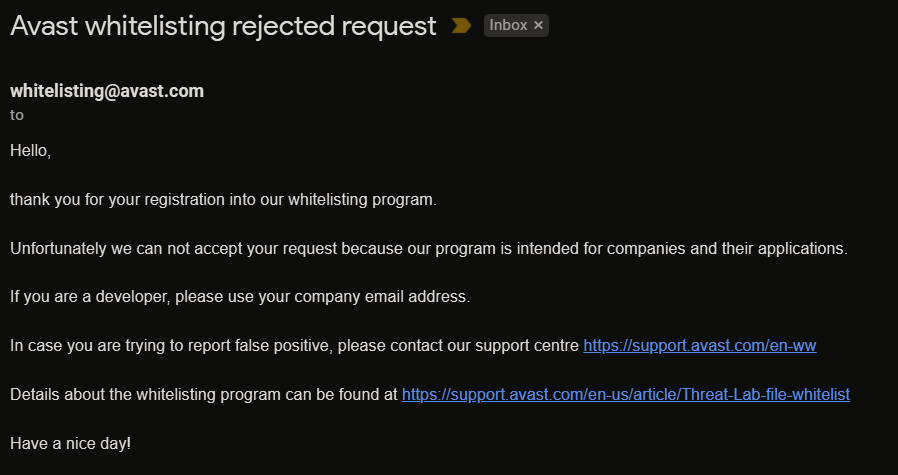Click the 'to' recipient line
Viewport: 898px width, 475px height.
[17, 115]
